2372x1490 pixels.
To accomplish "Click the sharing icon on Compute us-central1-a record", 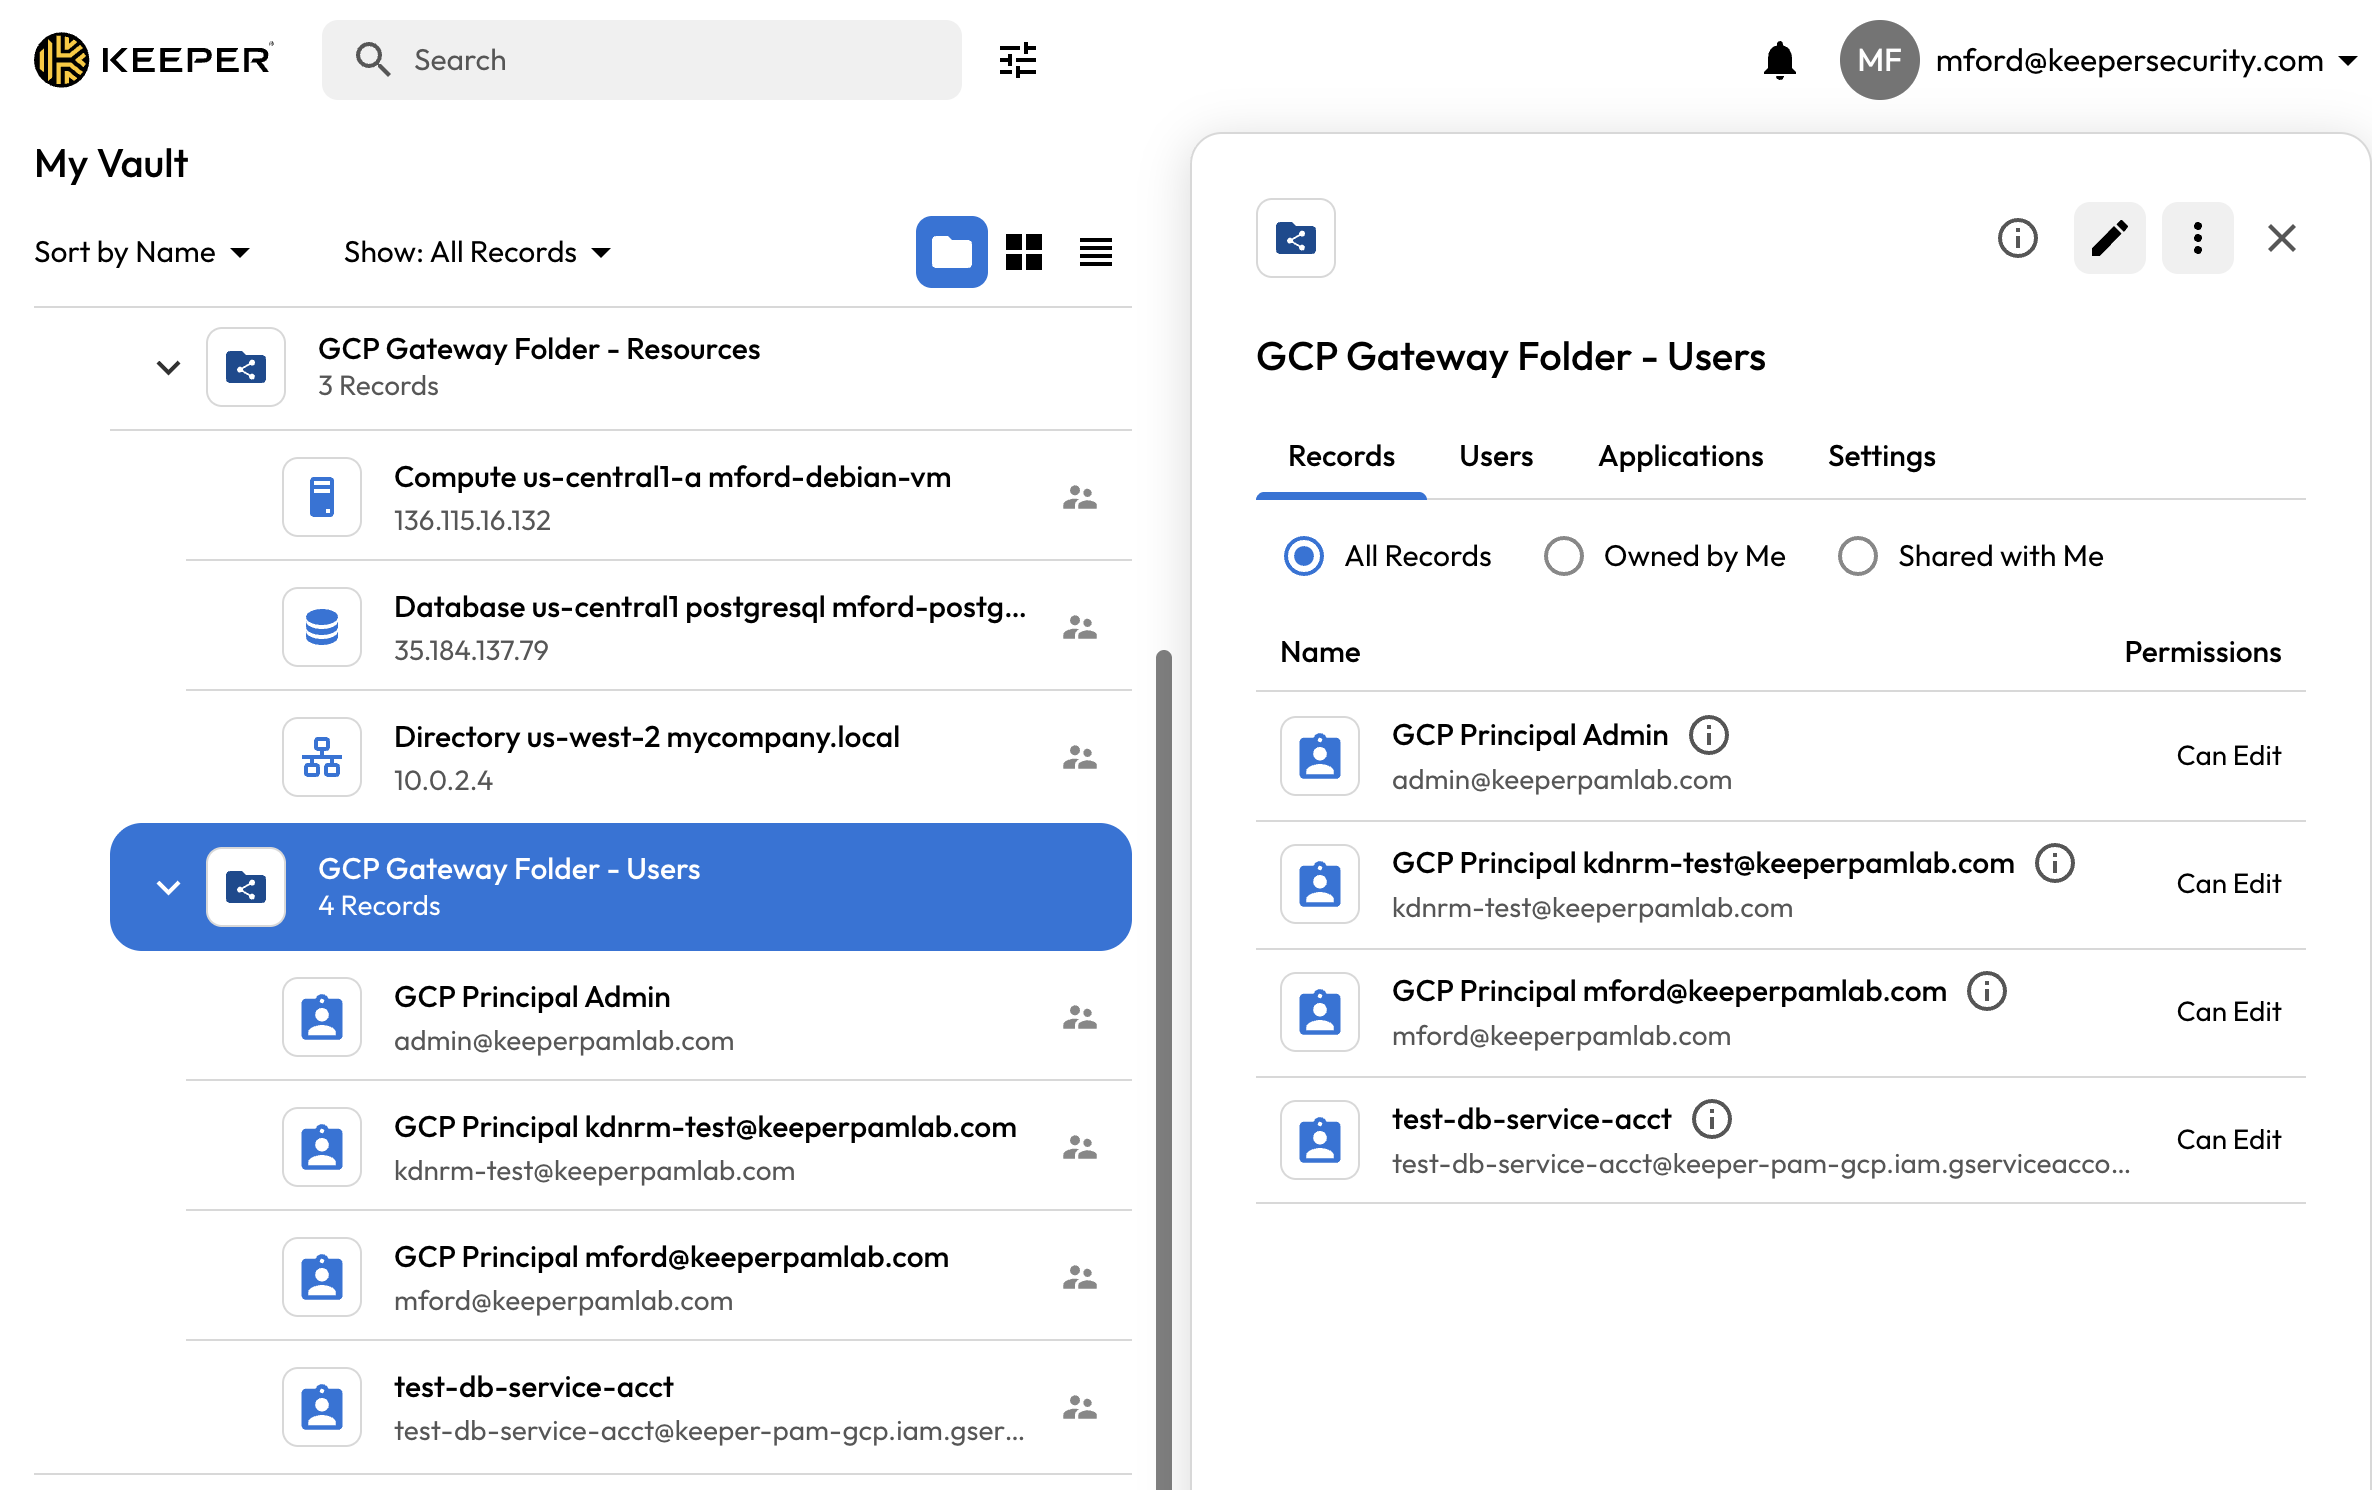I will tap(1080, 497).
